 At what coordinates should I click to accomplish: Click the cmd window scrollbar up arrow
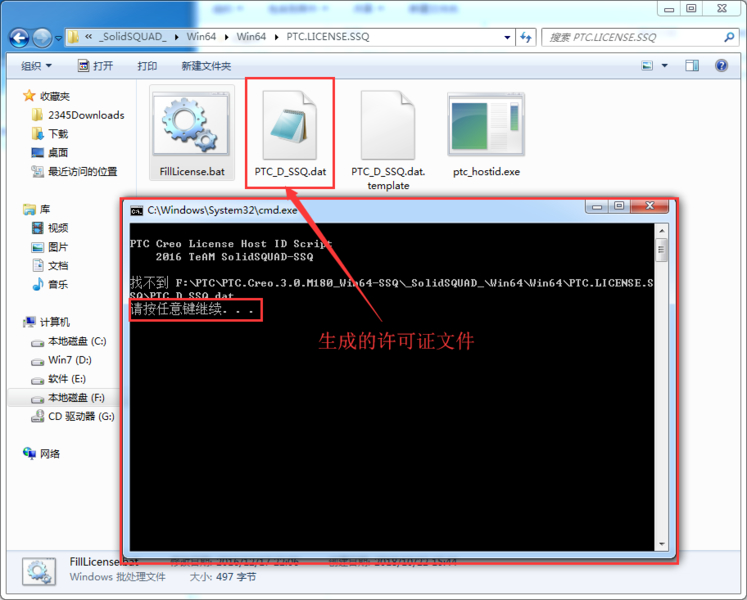[x=661, y=231]
